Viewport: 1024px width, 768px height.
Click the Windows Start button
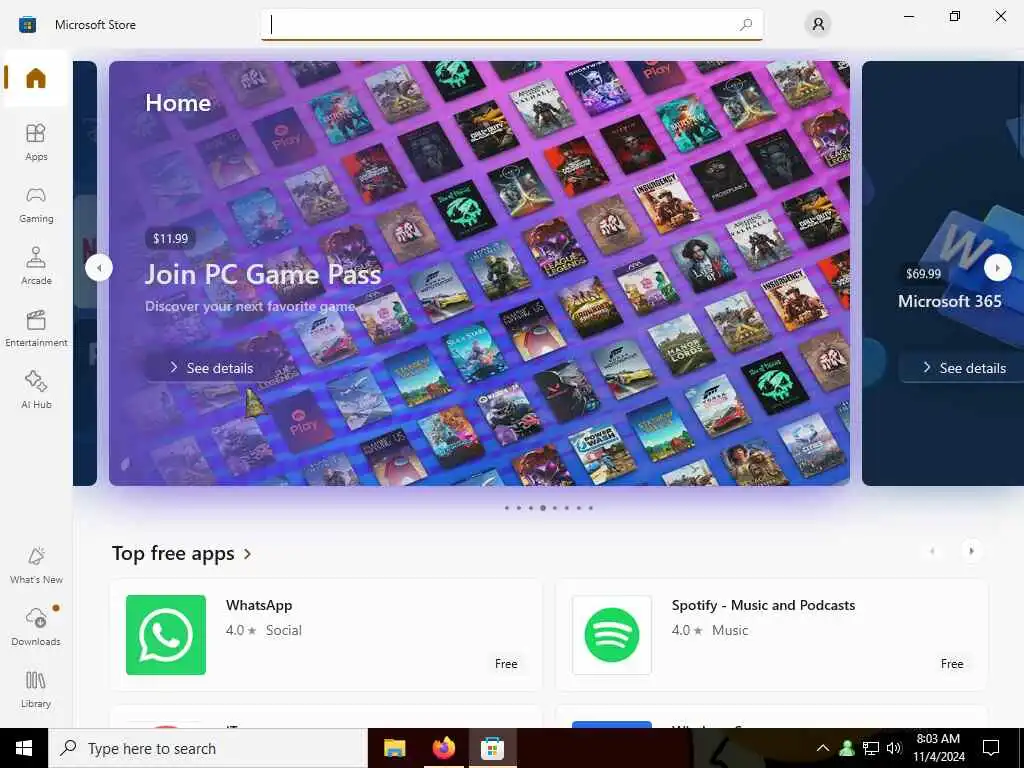24,748
